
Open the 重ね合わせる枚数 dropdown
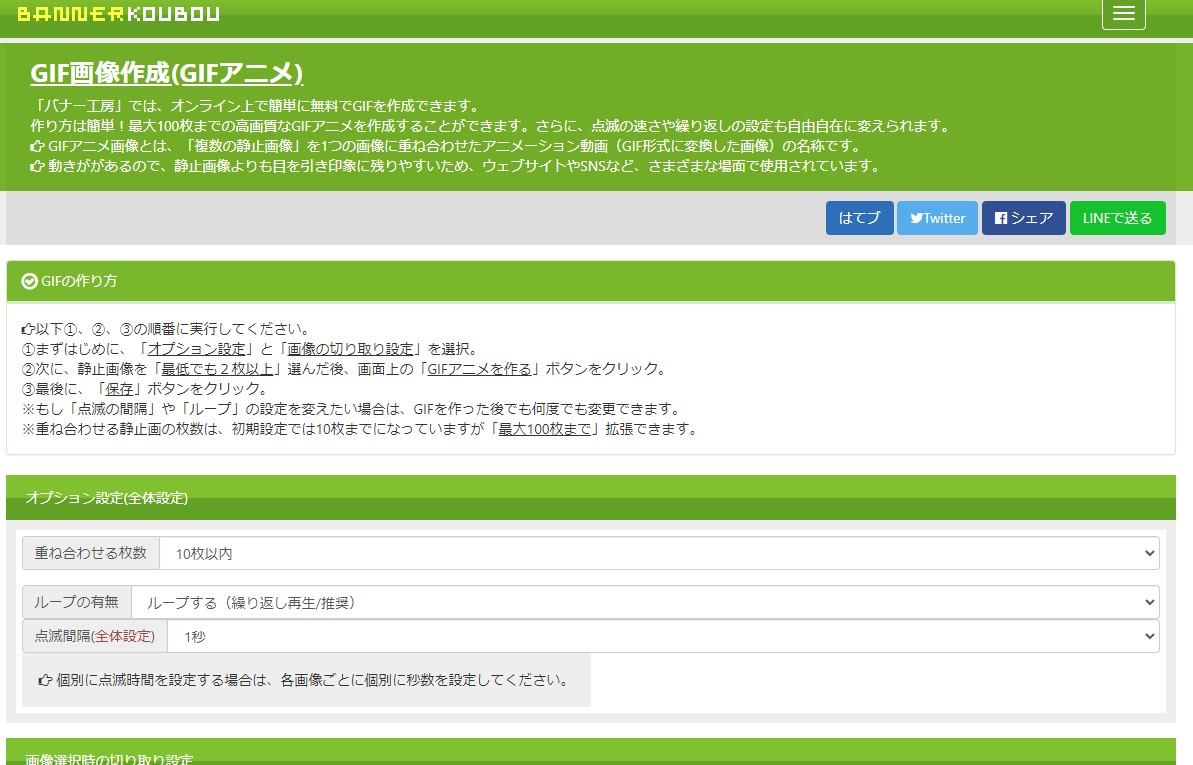[x=658, y=553]
